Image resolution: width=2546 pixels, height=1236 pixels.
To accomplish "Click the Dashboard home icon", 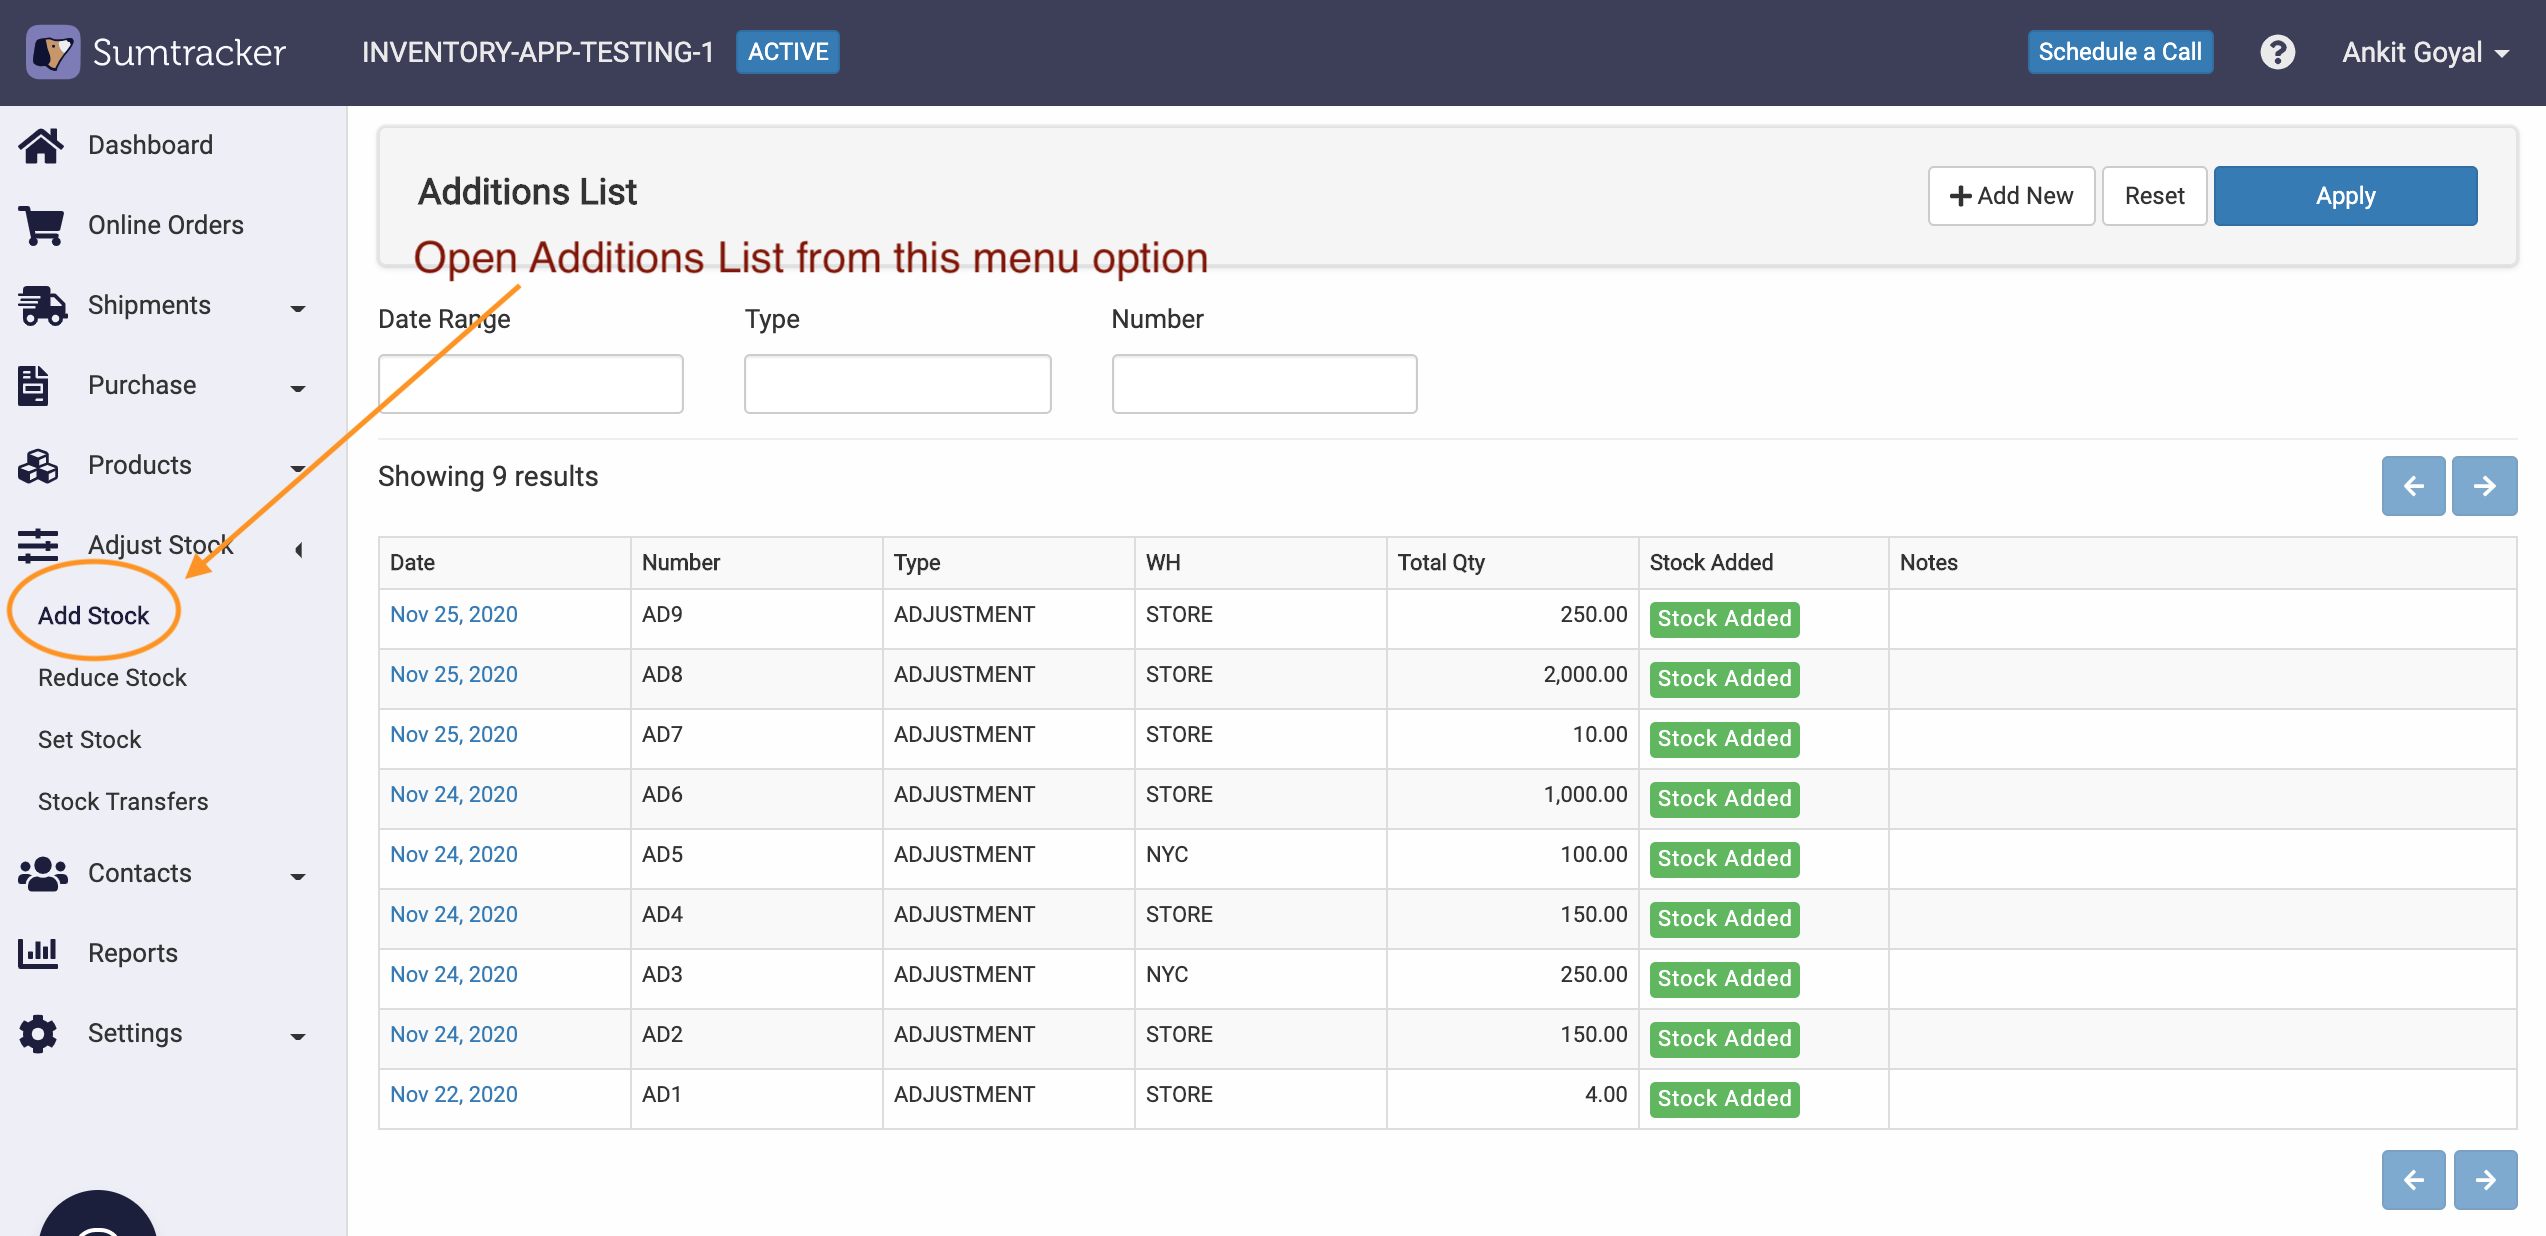I will (x=40, y=146).
